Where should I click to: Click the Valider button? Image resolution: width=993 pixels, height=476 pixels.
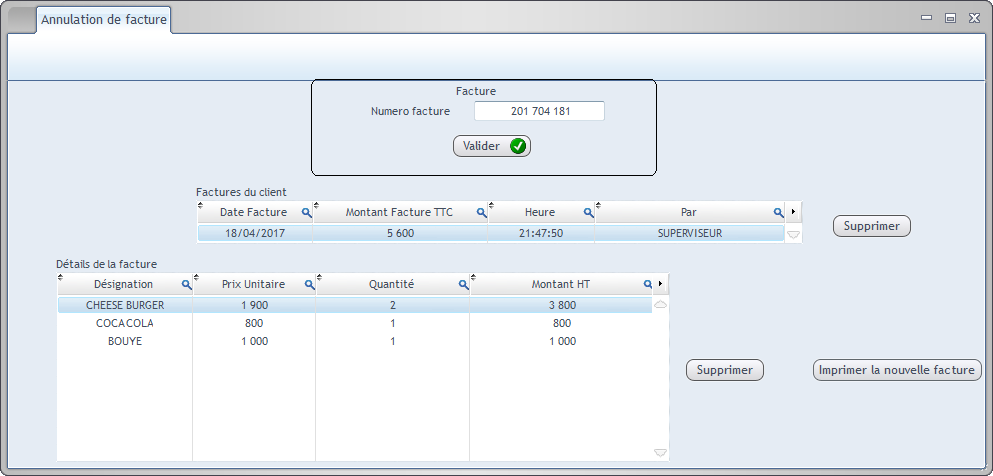491,146
